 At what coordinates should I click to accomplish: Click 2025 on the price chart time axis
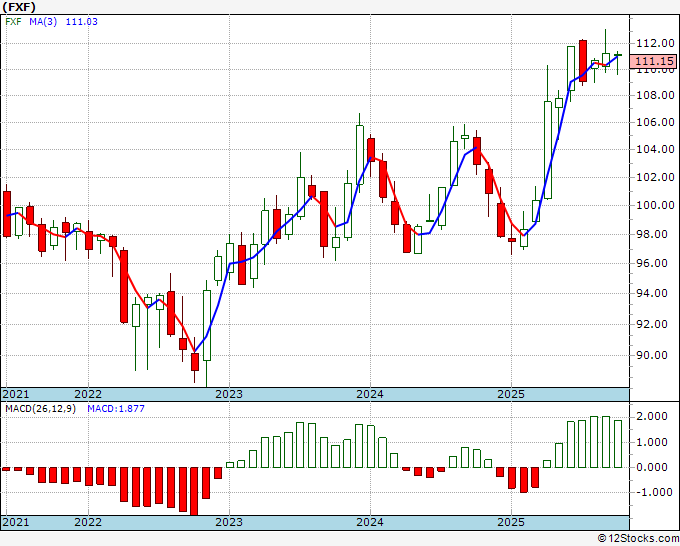coord(511,394)
